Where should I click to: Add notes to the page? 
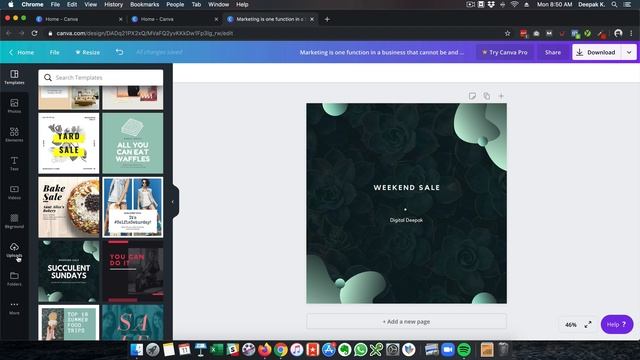[x=472, y=96]
